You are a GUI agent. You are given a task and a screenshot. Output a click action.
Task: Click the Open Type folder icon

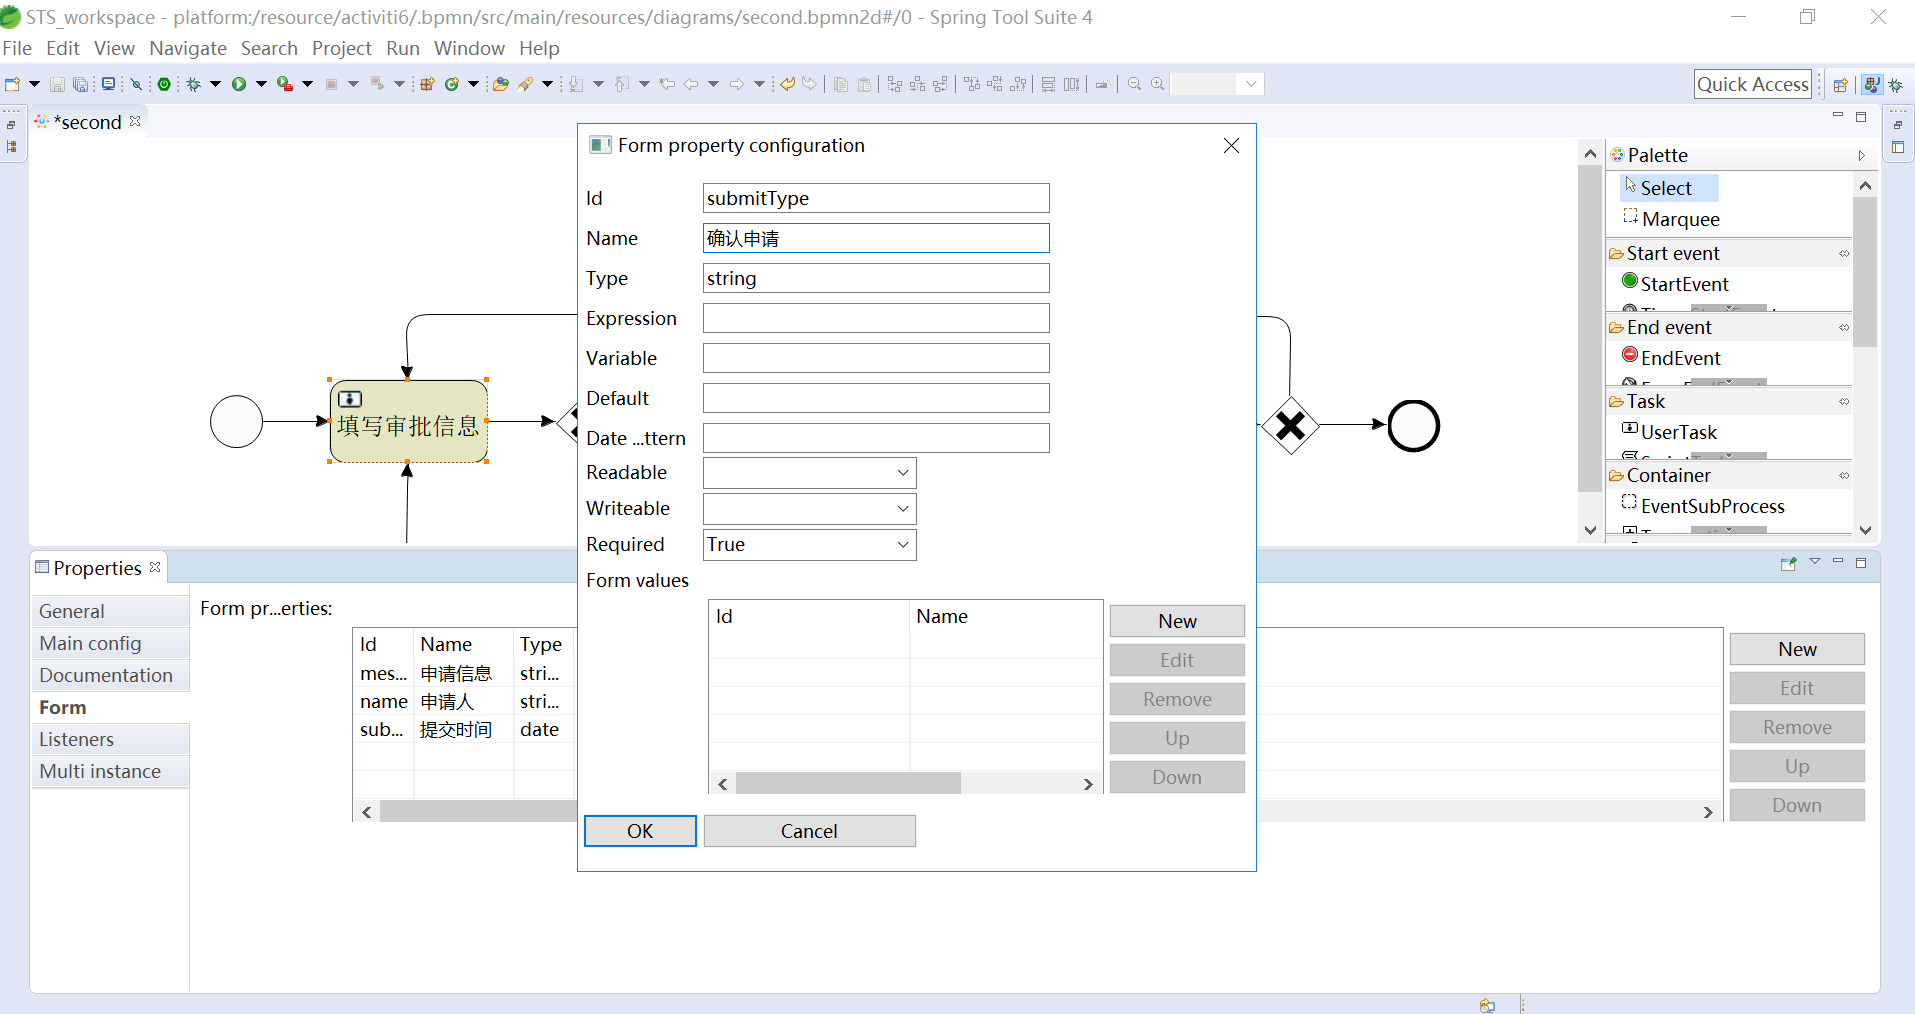pos(501,85)
